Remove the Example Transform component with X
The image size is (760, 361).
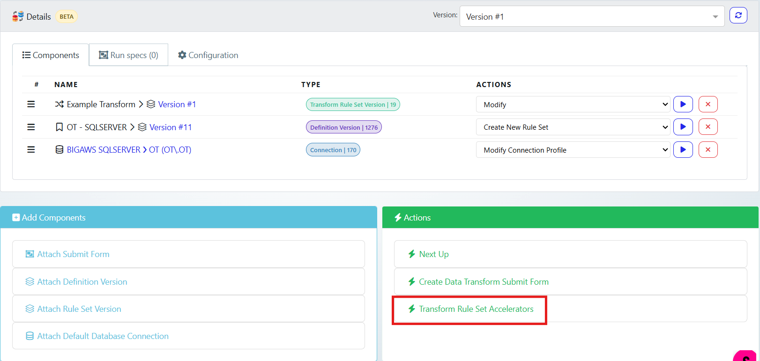pos(708,104)
